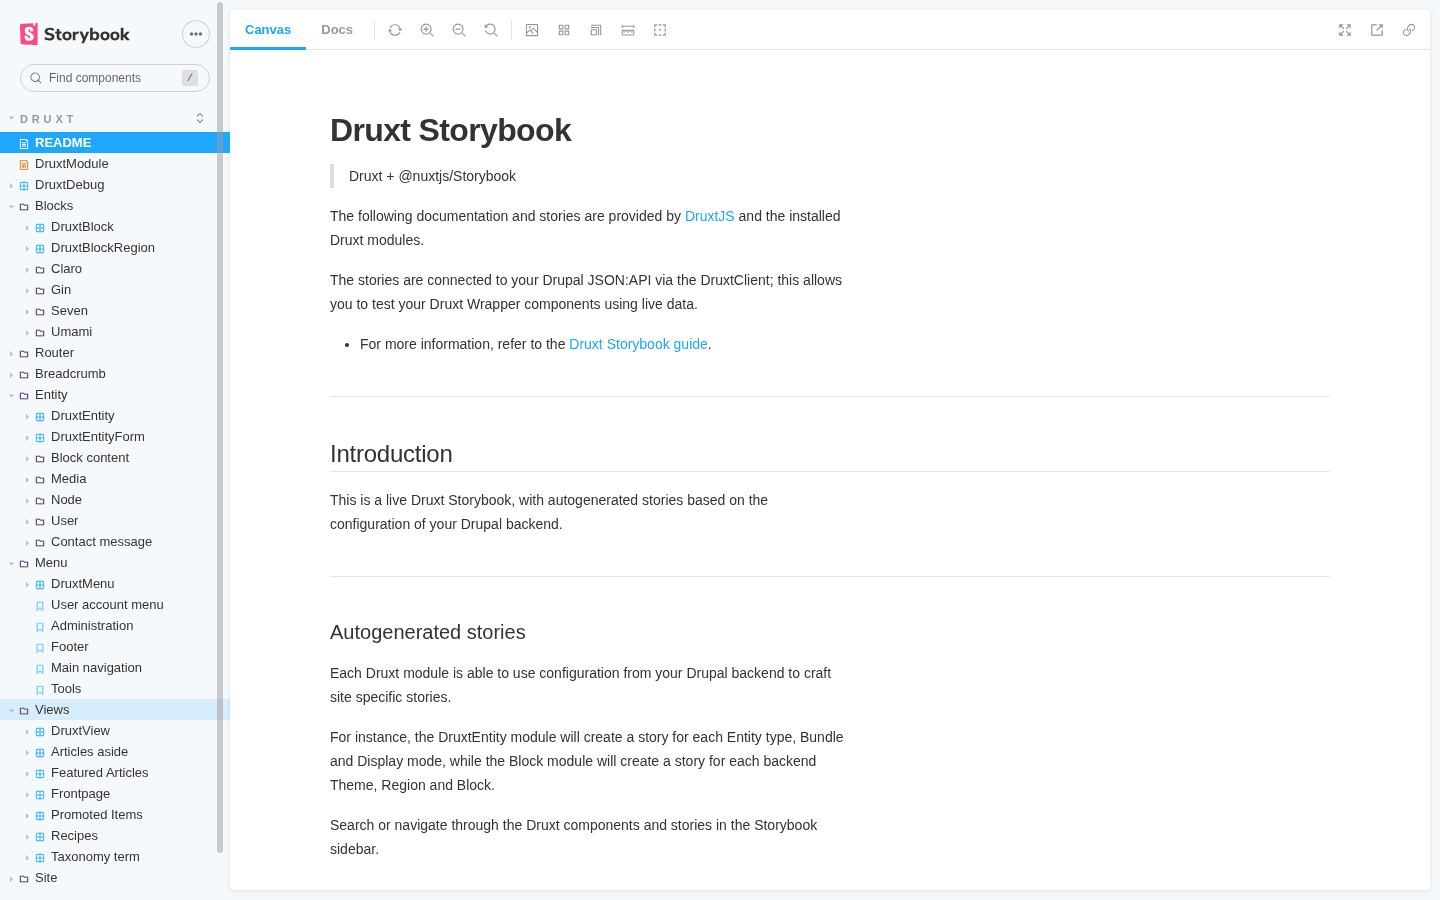The image size is (1440, 900).
Task: Open canvas in new tab icon
Action: pos(1377,30)
